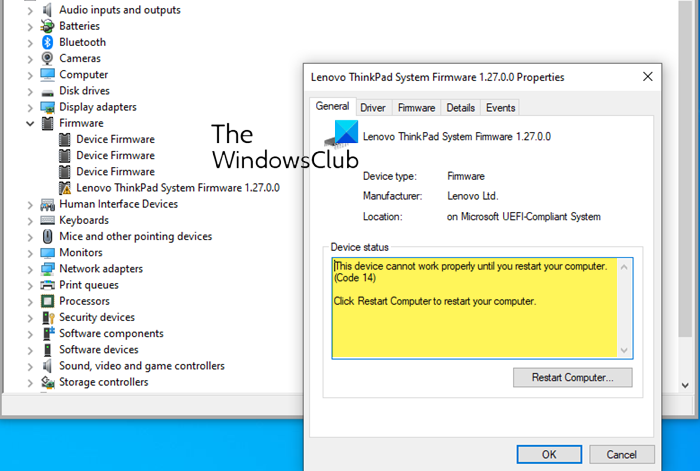Viewport: 700px width, 471px height.
Task: Click the Batteries category icon
Action: (47, 26)
